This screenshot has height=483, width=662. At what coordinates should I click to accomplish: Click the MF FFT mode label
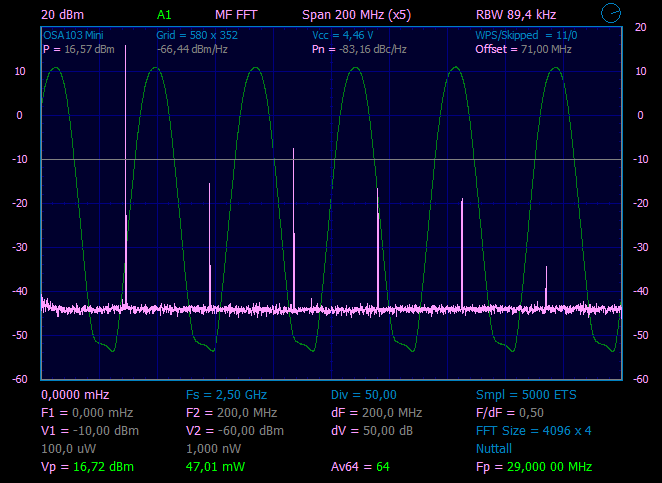click(236, 16)
